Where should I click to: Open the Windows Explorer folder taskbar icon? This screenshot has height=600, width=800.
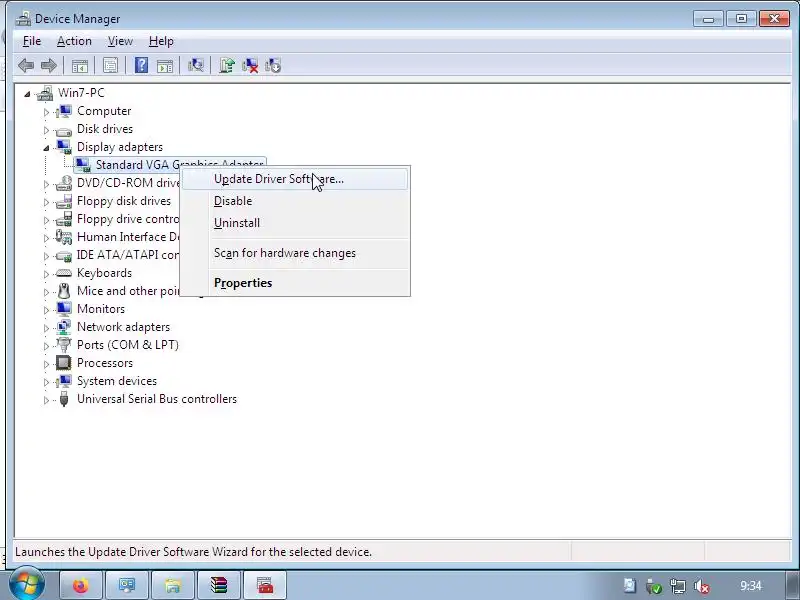[173, 585]
